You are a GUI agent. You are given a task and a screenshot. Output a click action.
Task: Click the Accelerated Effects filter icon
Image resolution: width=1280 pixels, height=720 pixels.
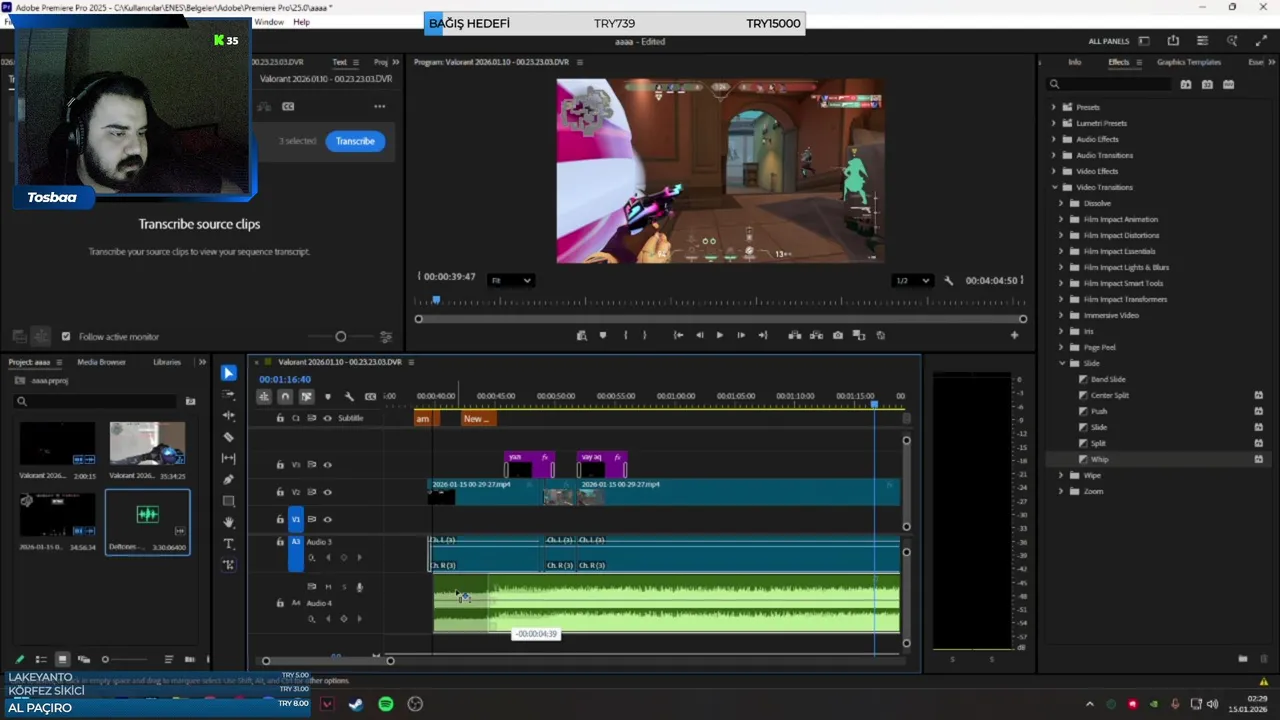(1186, 85)
